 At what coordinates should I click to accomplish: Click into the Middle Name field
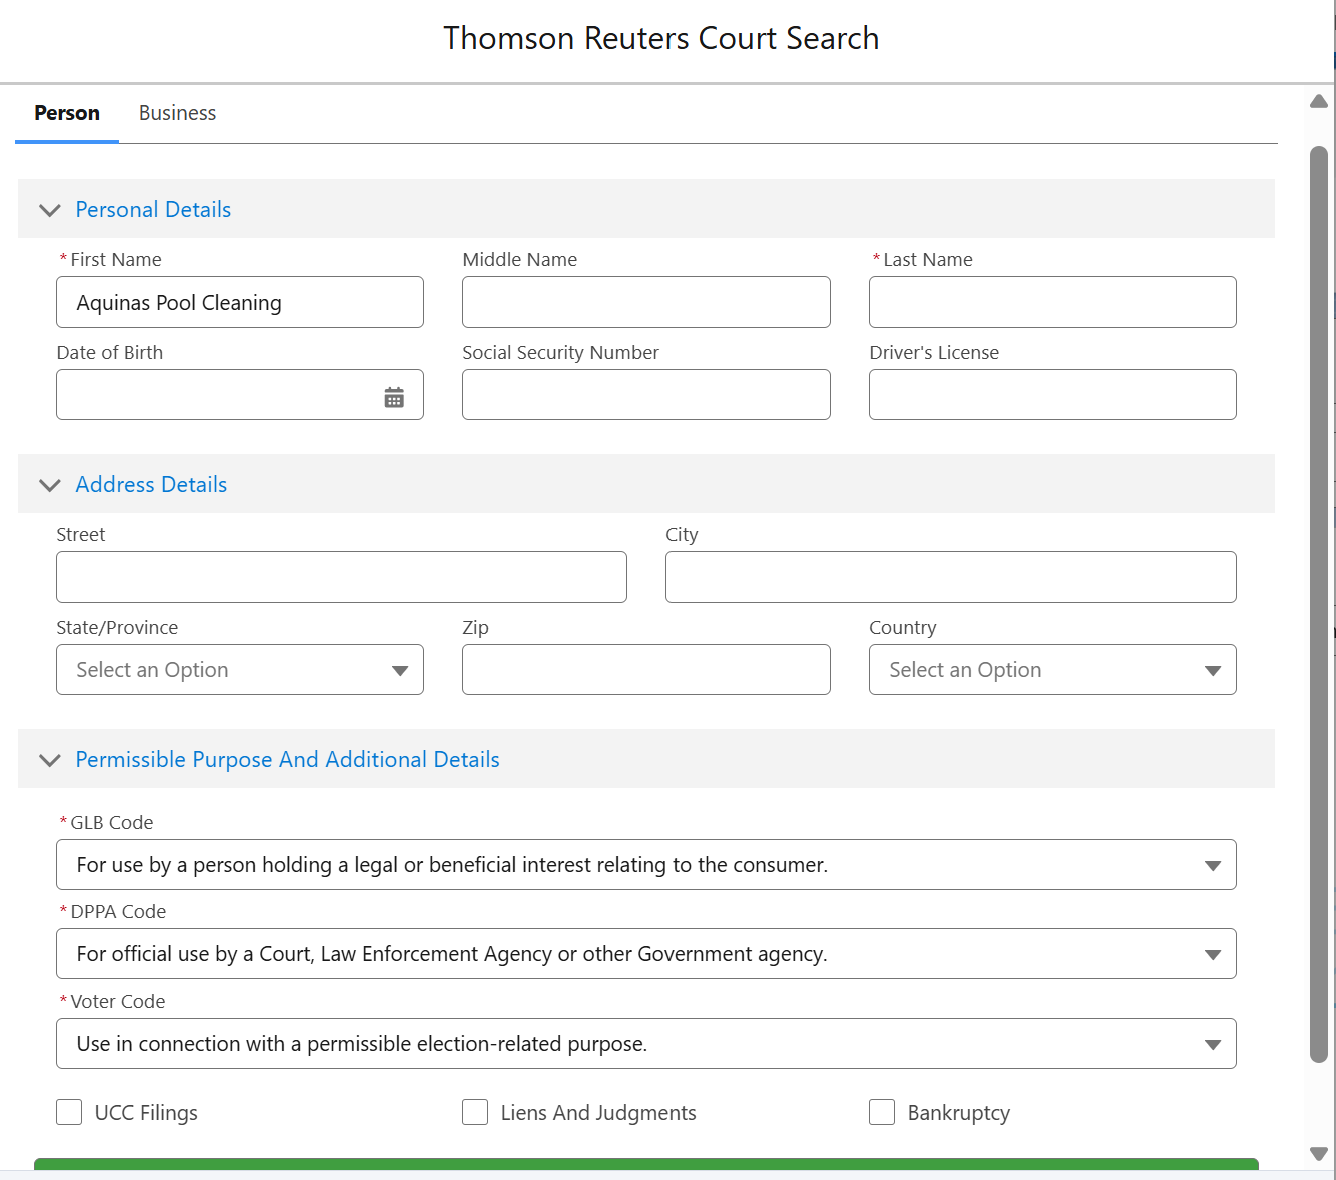coord(646,302)
